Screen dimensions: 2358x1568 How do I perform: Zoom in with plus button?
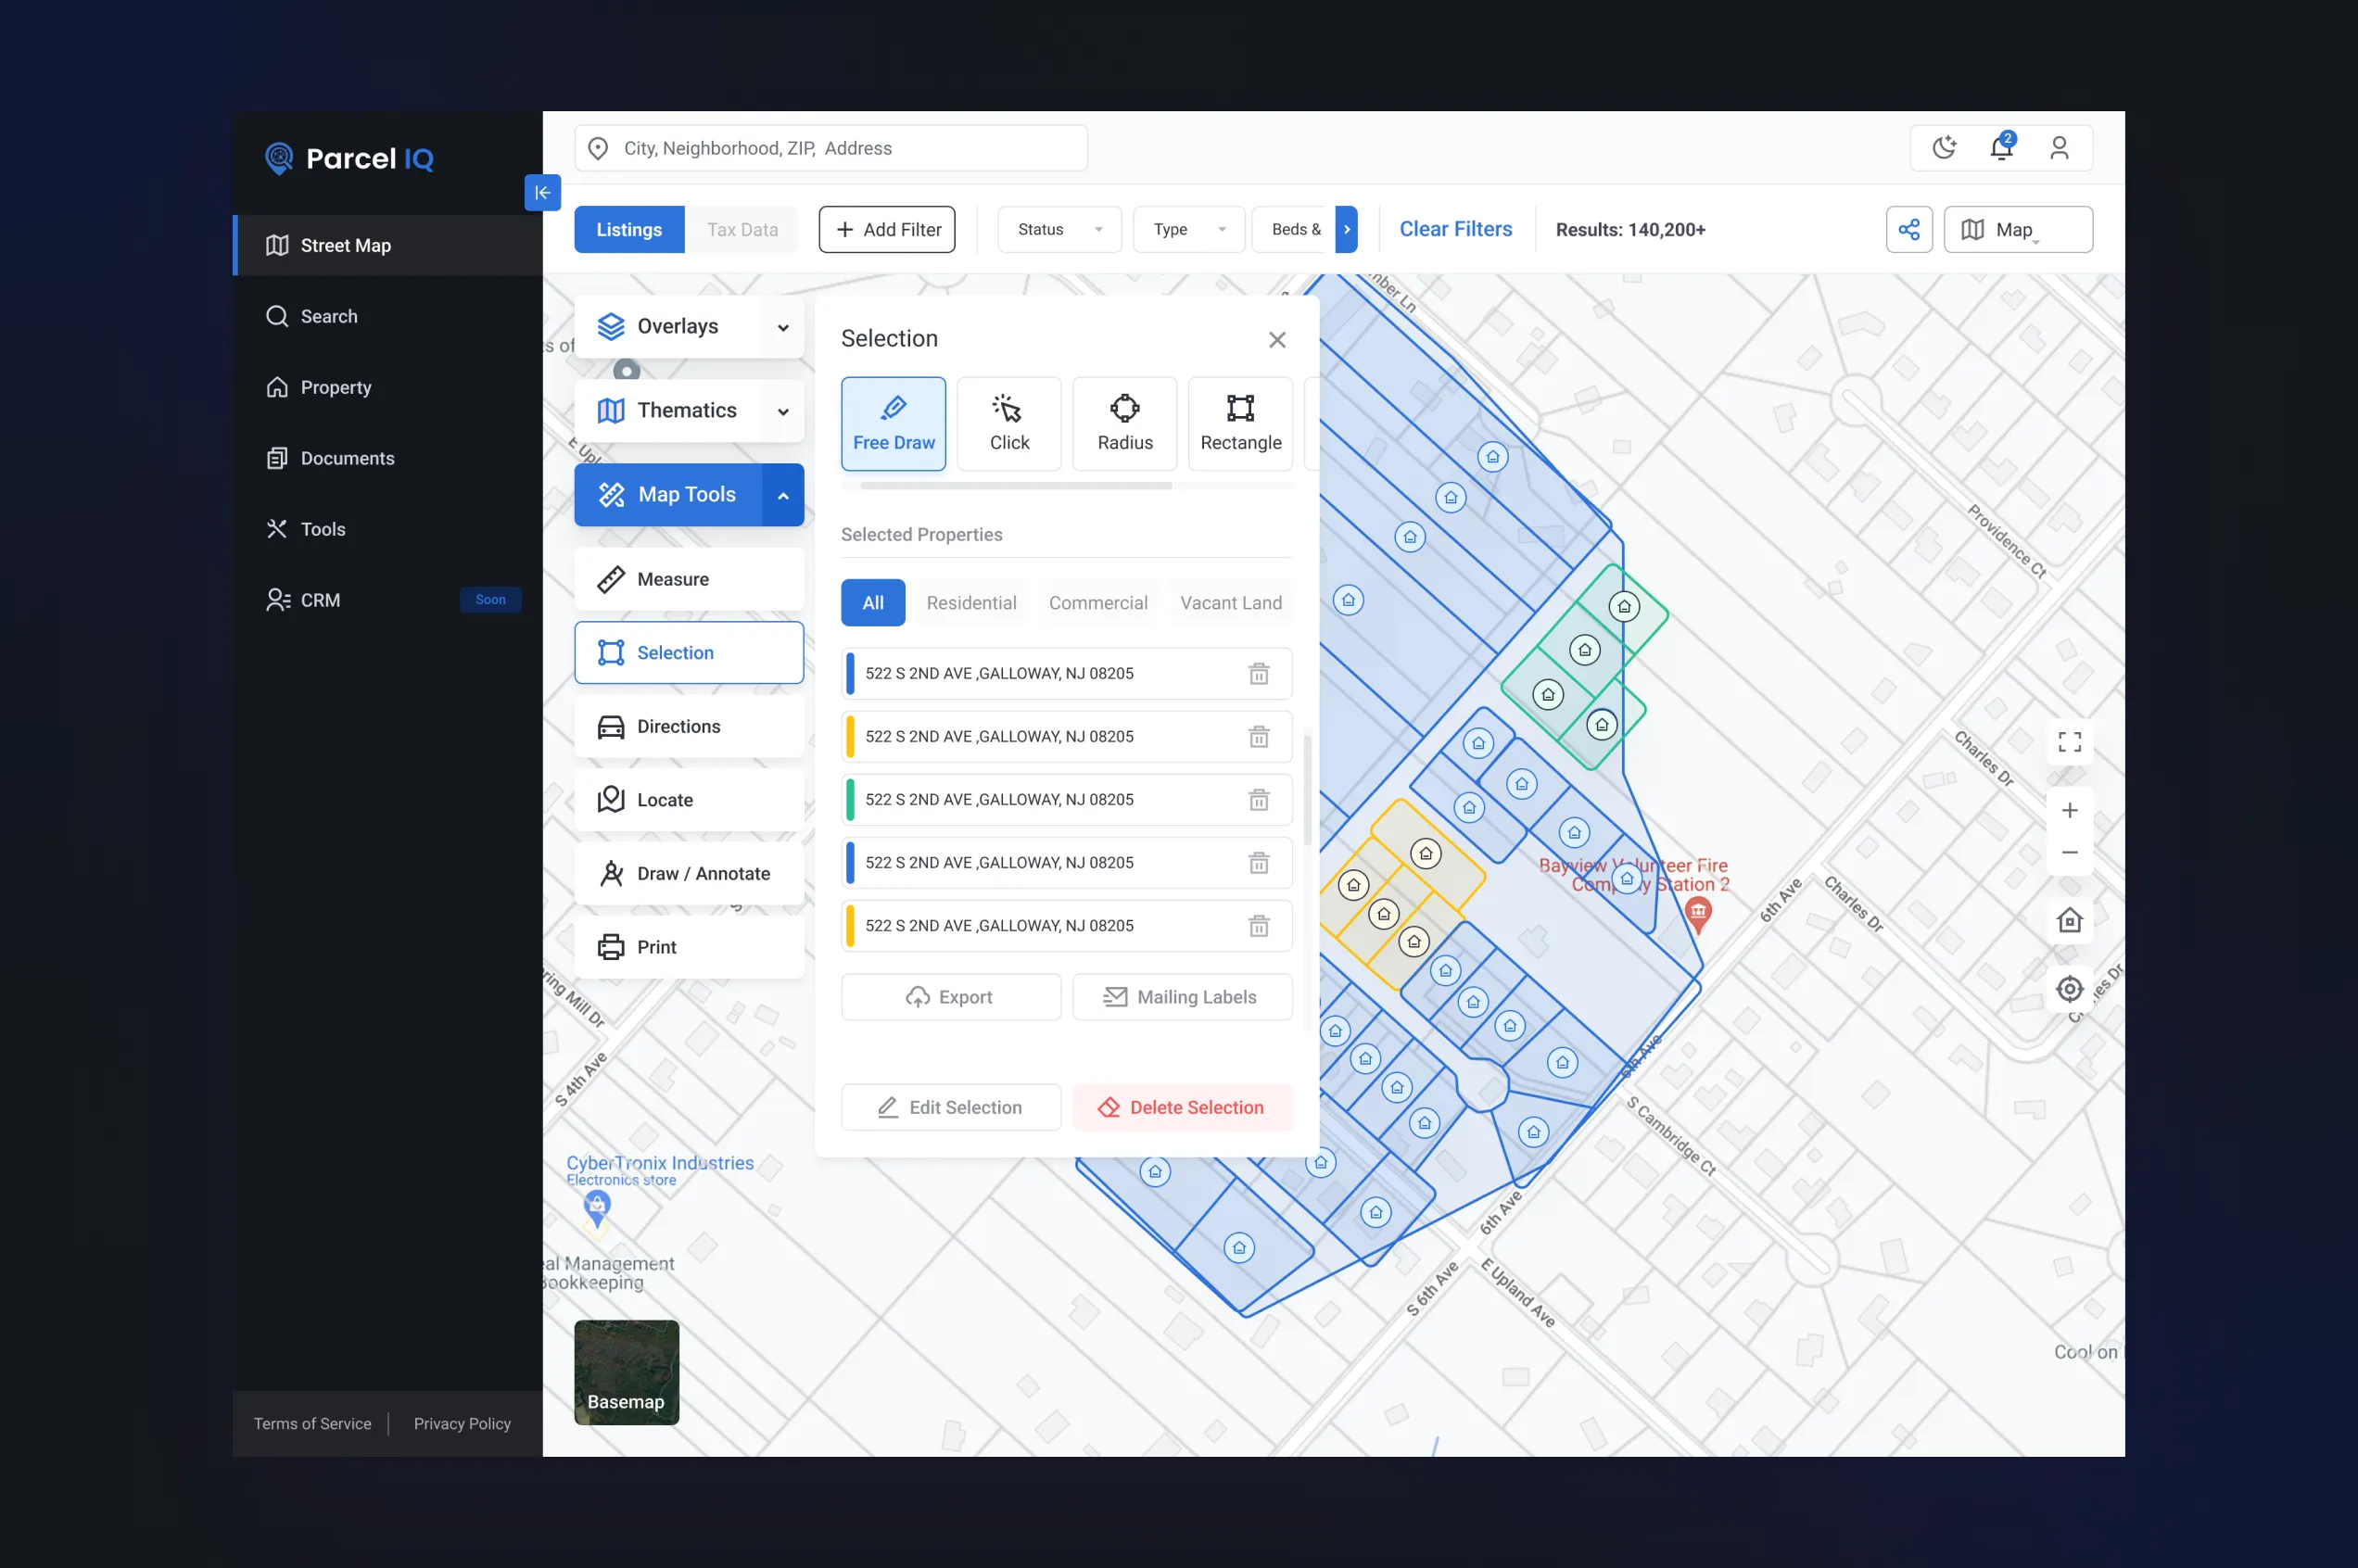(x=2069, y=810)
